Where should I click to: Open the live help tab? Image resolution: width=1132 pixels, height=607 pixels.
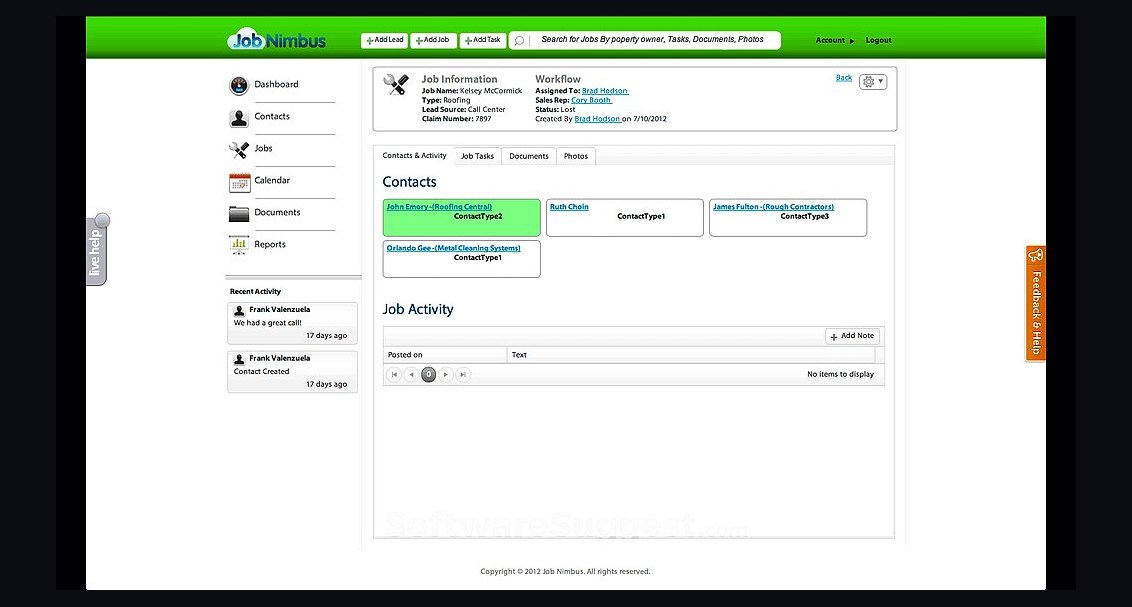coord(97,250)
